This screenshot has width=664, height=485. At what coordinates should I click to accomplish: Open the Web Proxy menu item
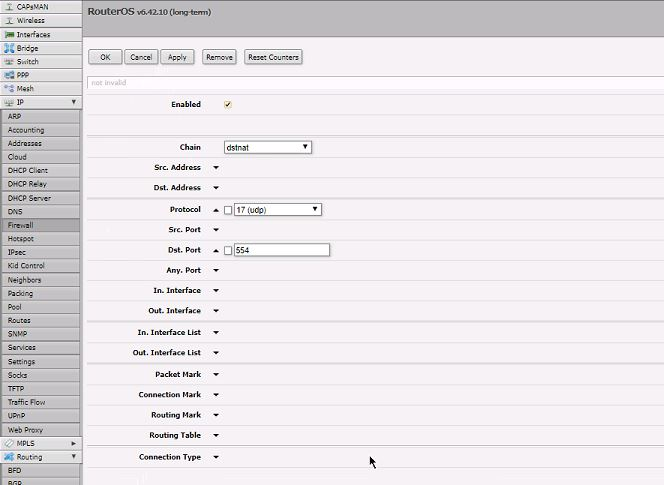[x=41, y=430]
